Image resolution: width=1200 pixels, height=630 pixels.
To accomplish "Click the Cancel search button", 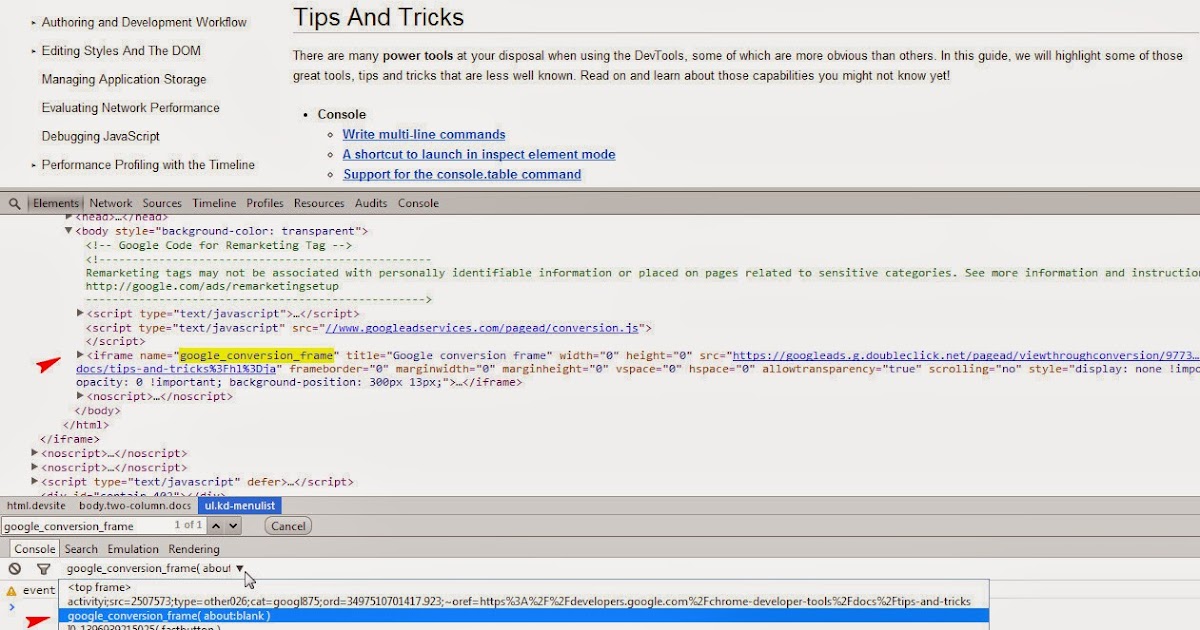I will [288, 526].
